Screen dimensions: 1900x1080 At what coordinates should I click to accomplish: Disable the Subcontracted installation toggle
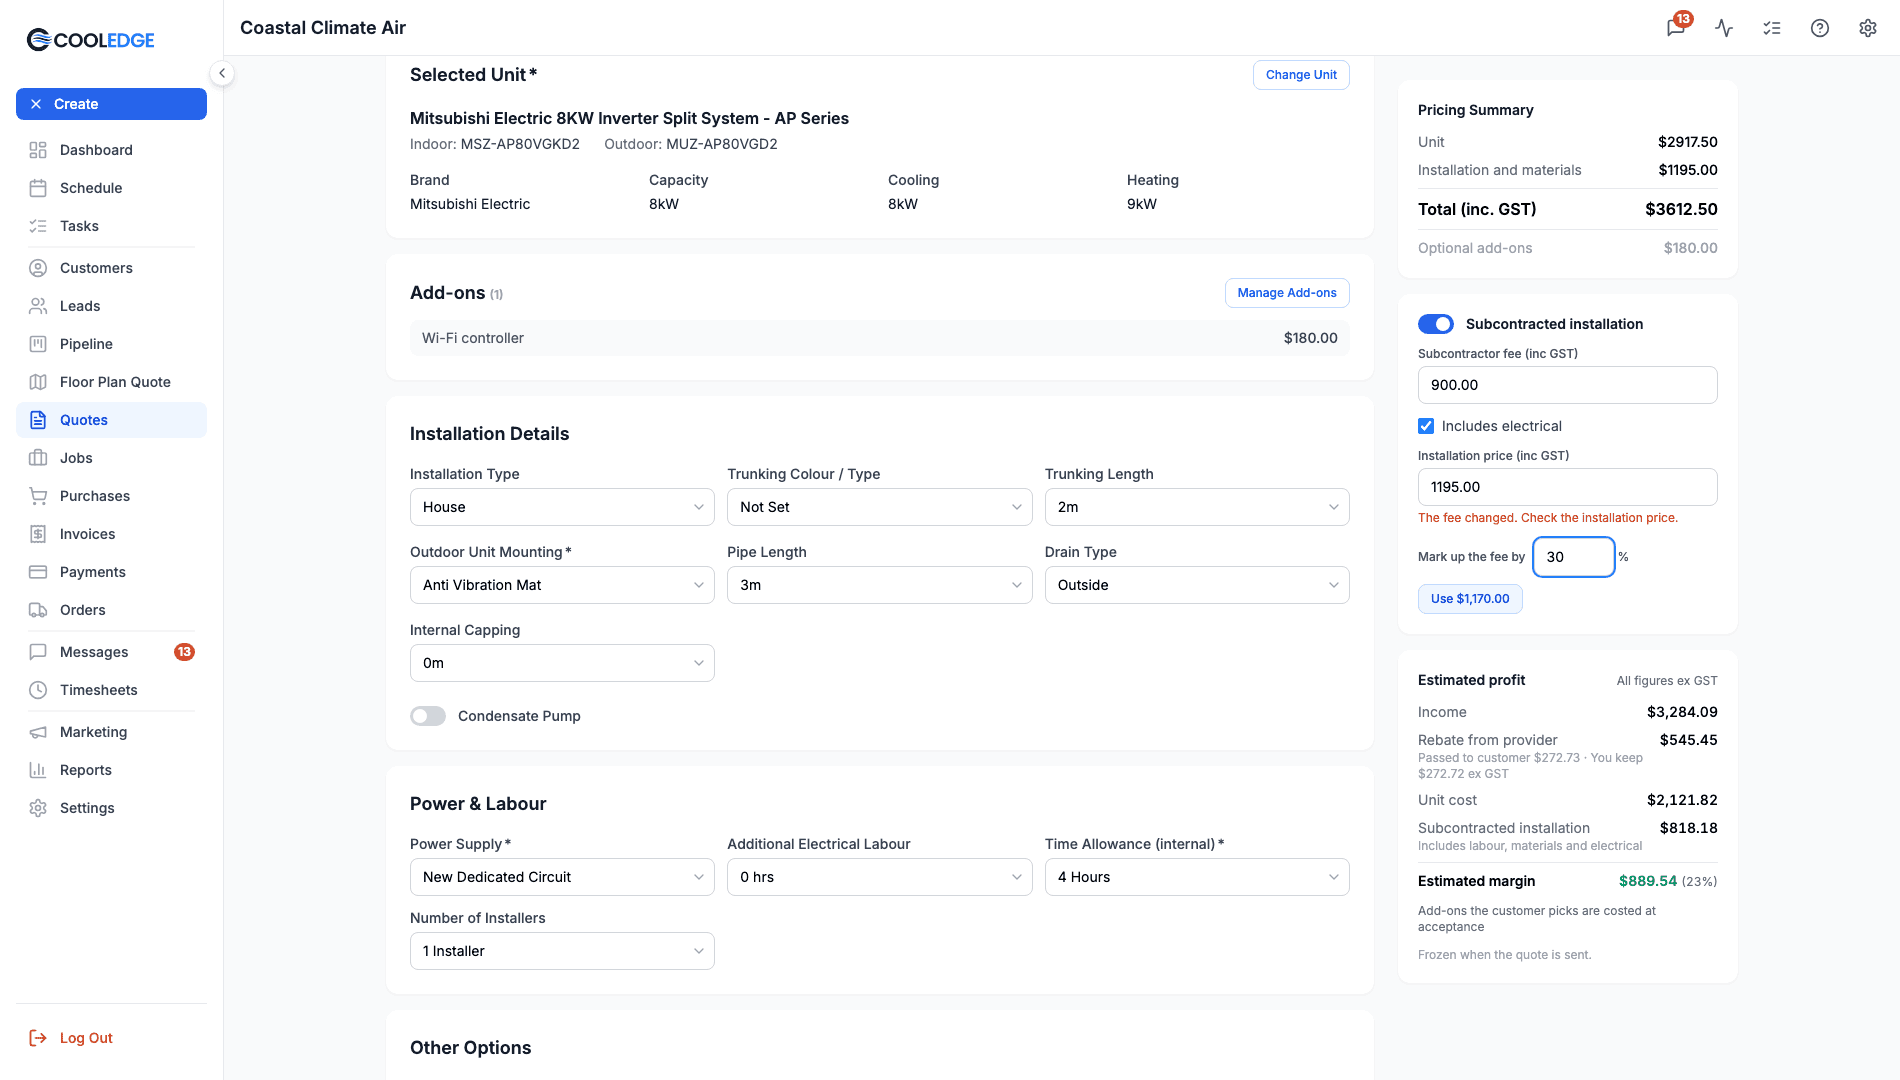1436,324
